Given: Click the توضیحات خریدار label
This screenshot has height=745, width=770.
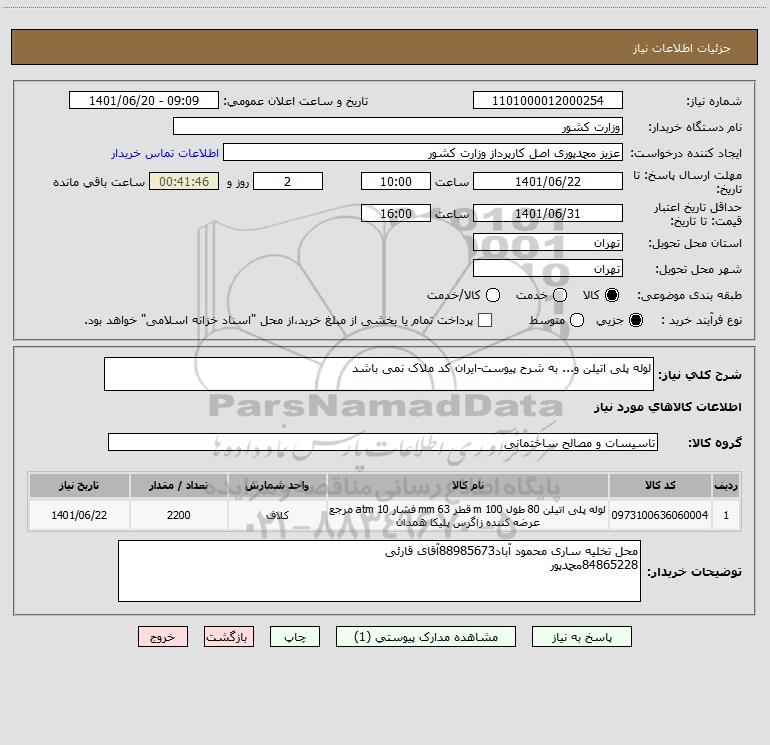Looking at the screenshot, I should 694,572.
